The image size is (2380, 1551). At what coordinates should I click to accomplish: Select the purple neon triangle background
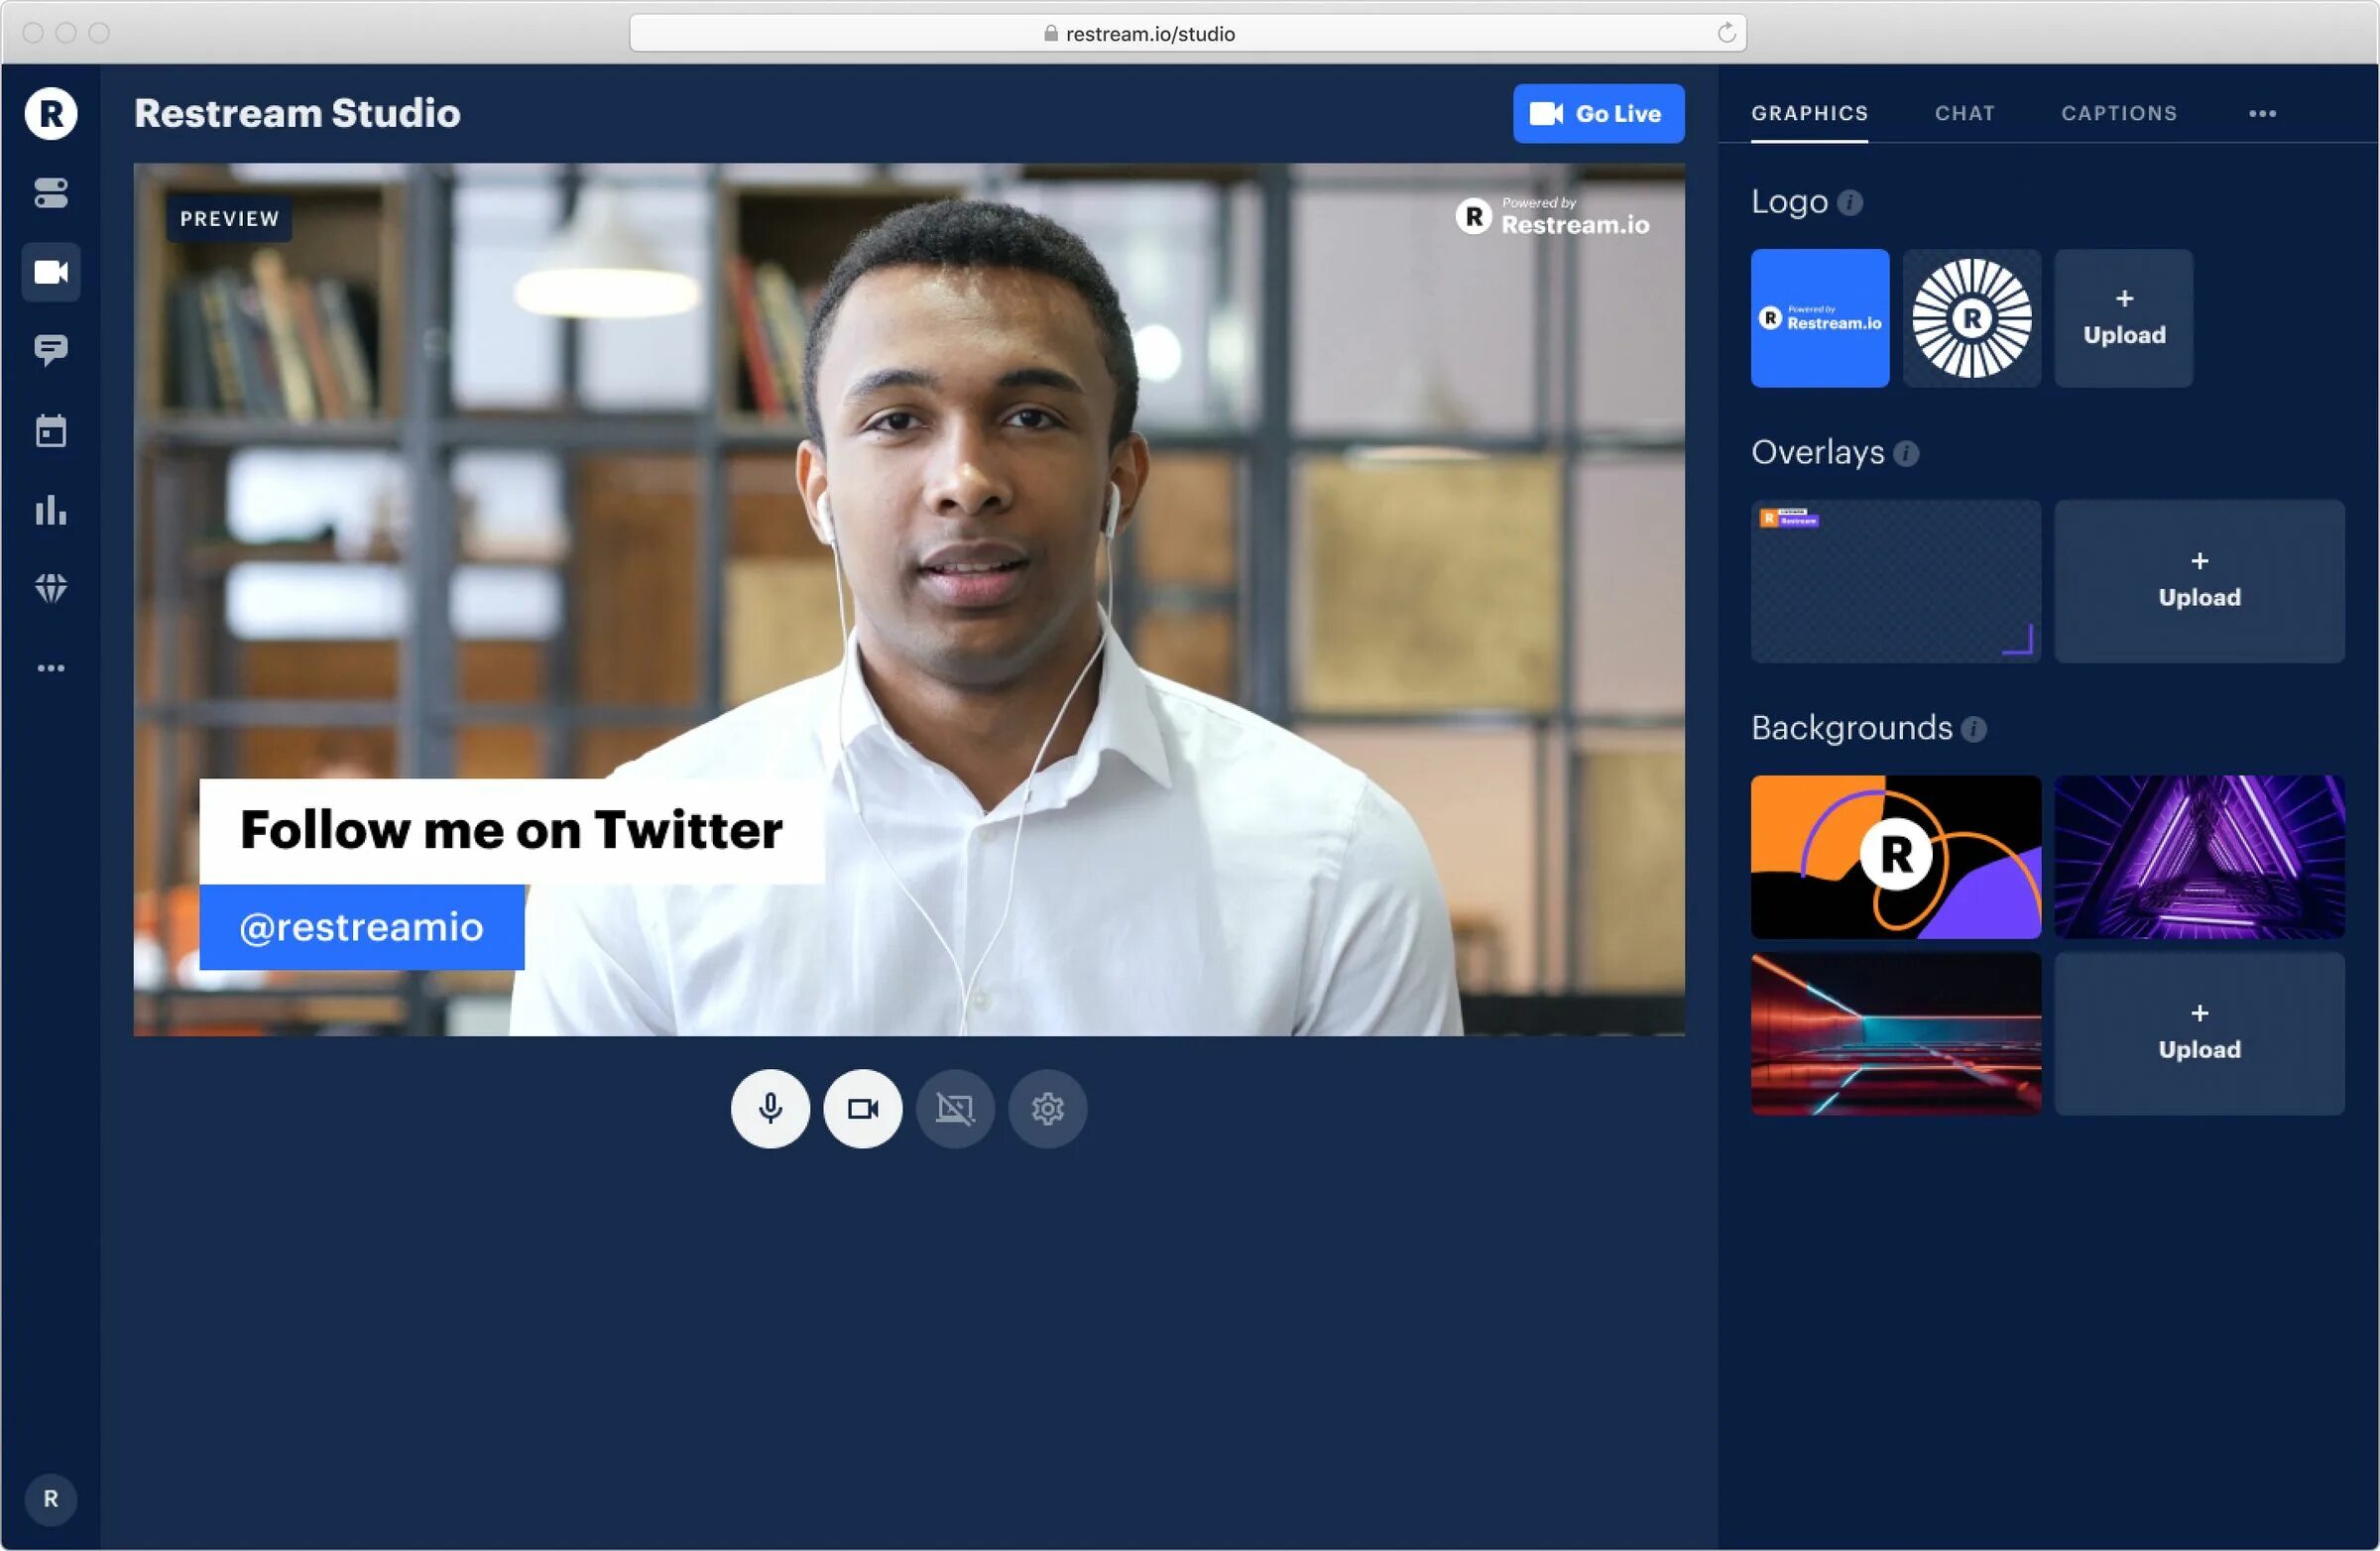pyautogui.click(x=2198, y=856)
